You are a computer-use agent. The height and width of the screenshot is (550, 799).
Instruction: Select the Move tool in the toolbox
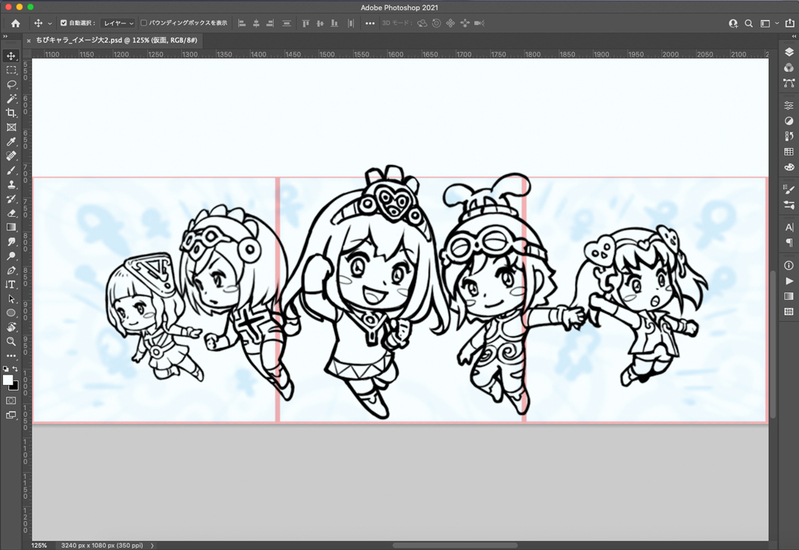click(11, 56)
